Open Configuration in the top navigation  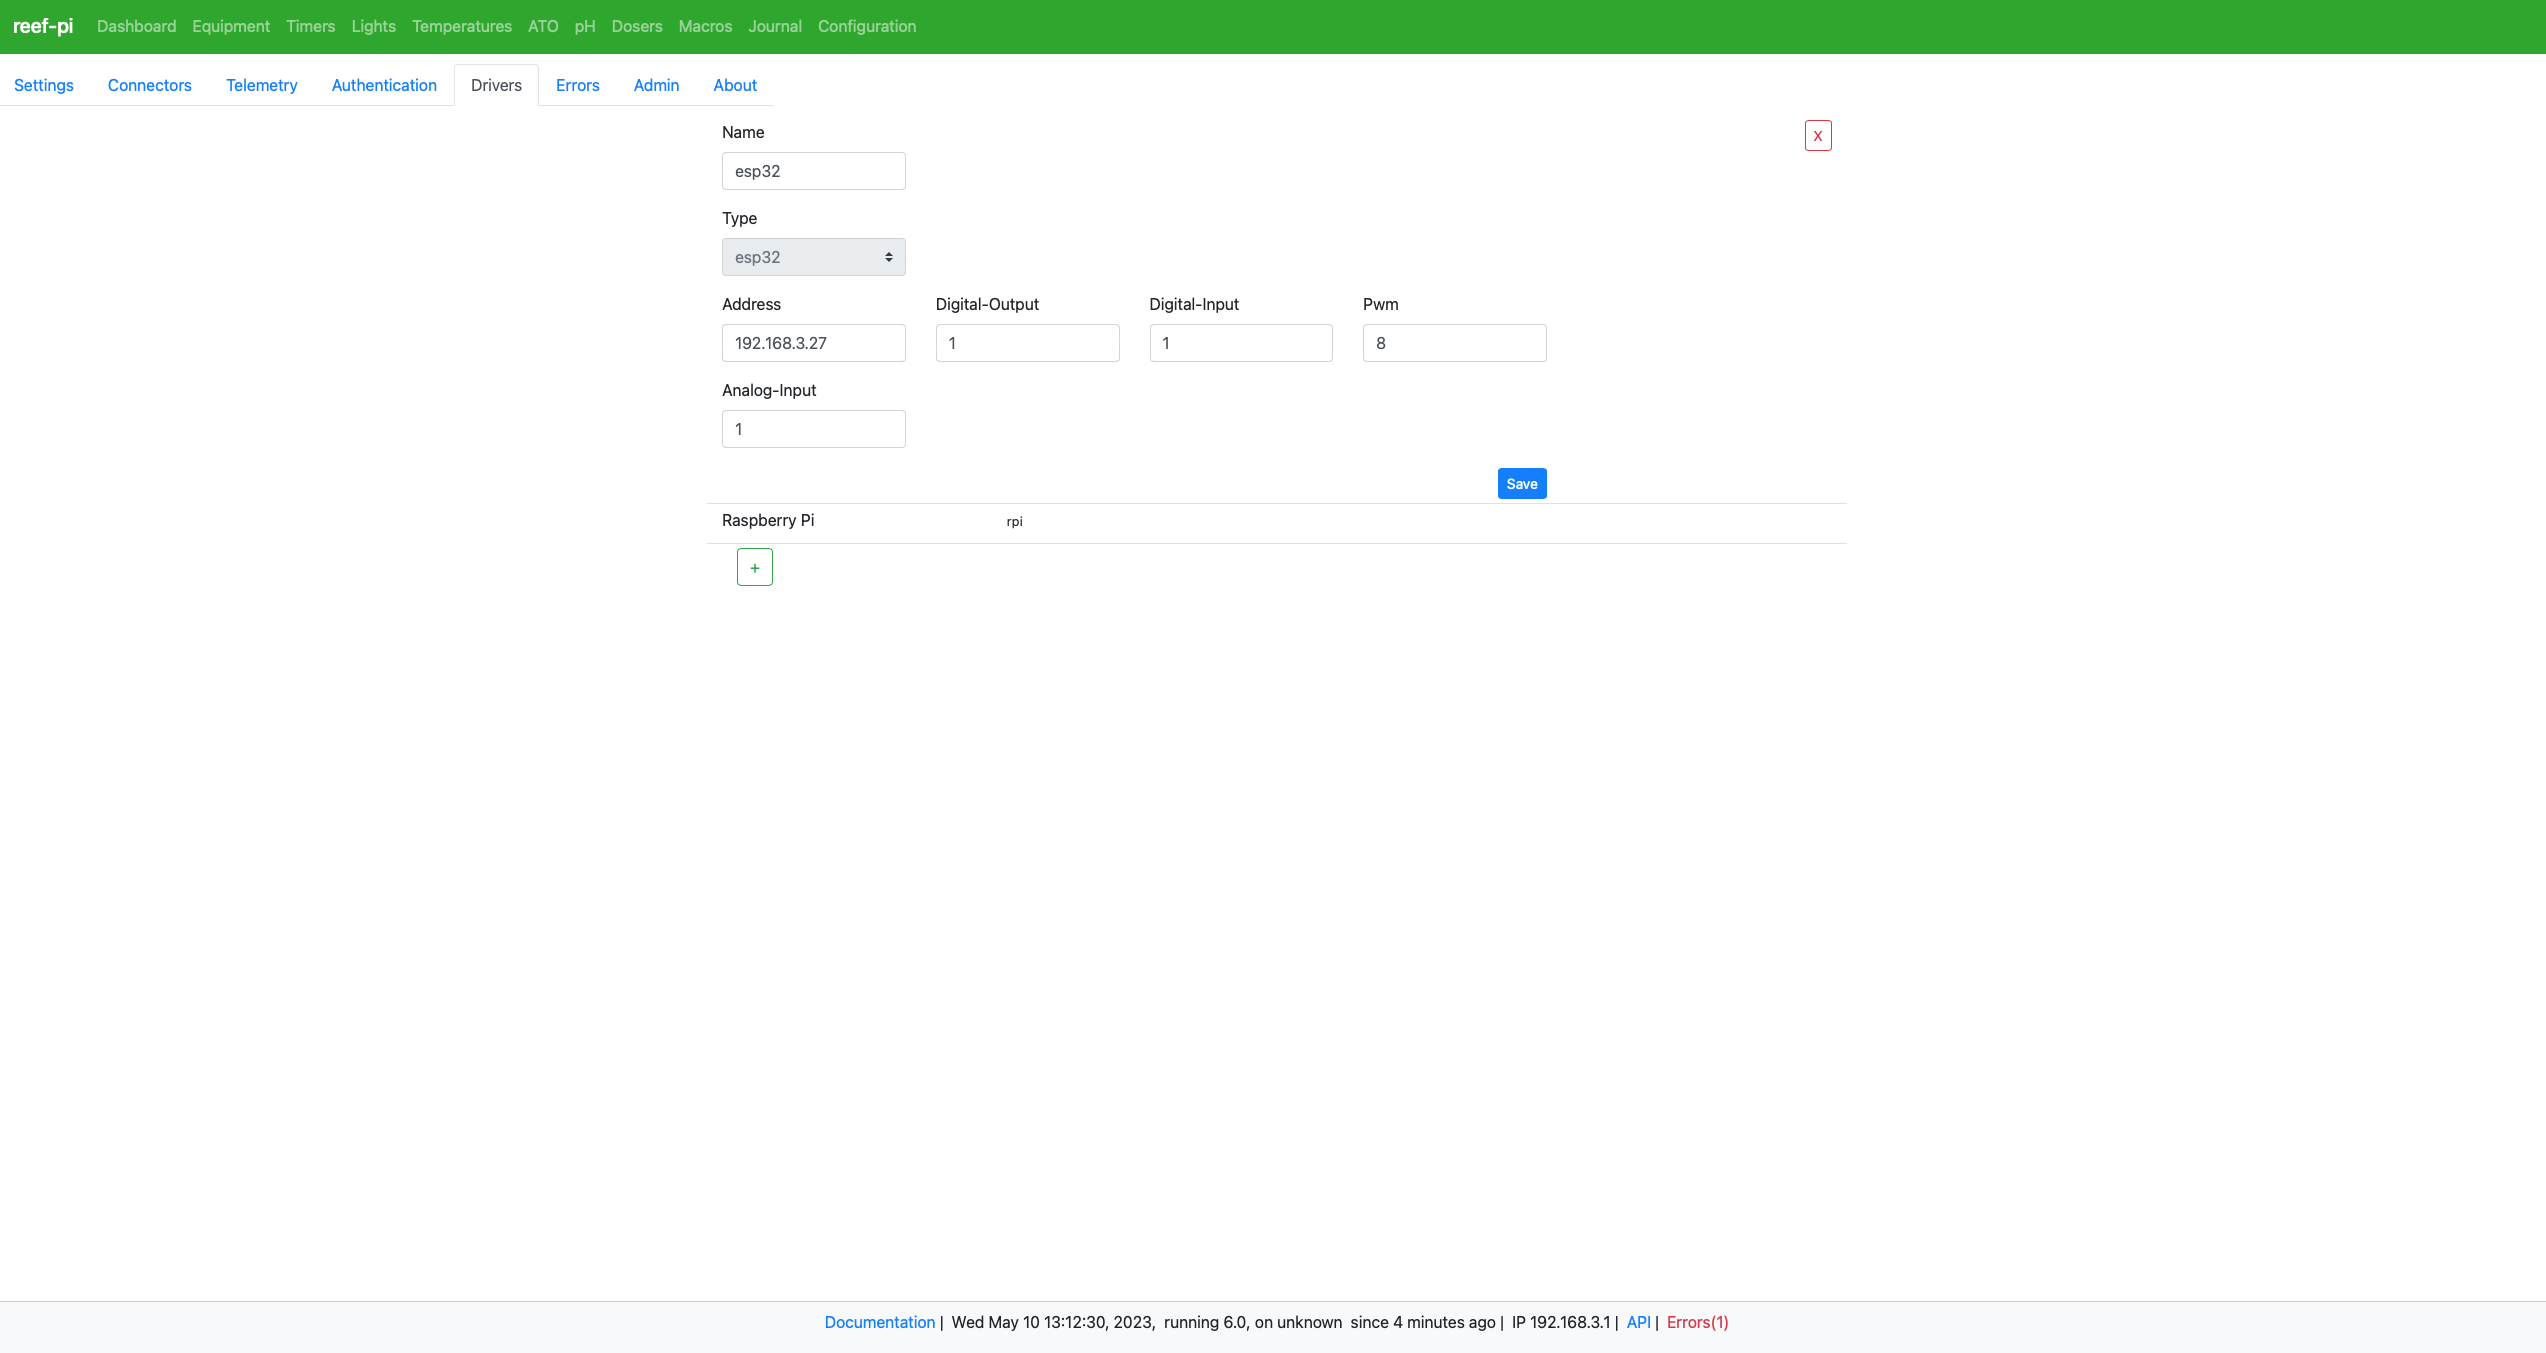(867, 26)
